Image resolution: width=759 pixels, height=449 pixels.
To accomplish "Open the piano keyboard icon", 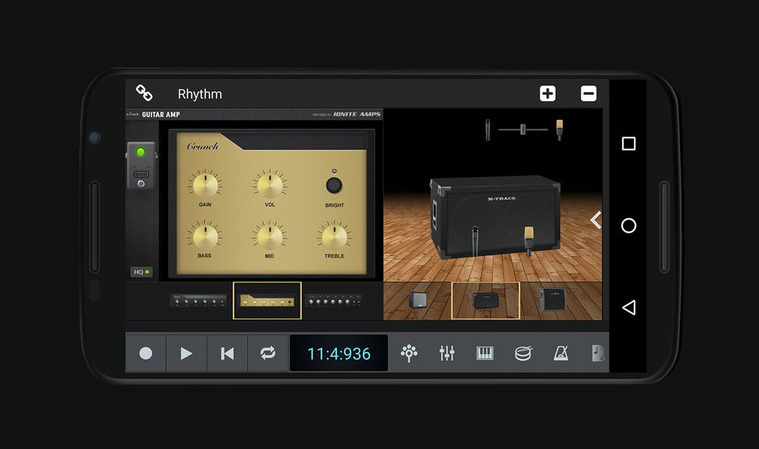I will pos(485,353).
